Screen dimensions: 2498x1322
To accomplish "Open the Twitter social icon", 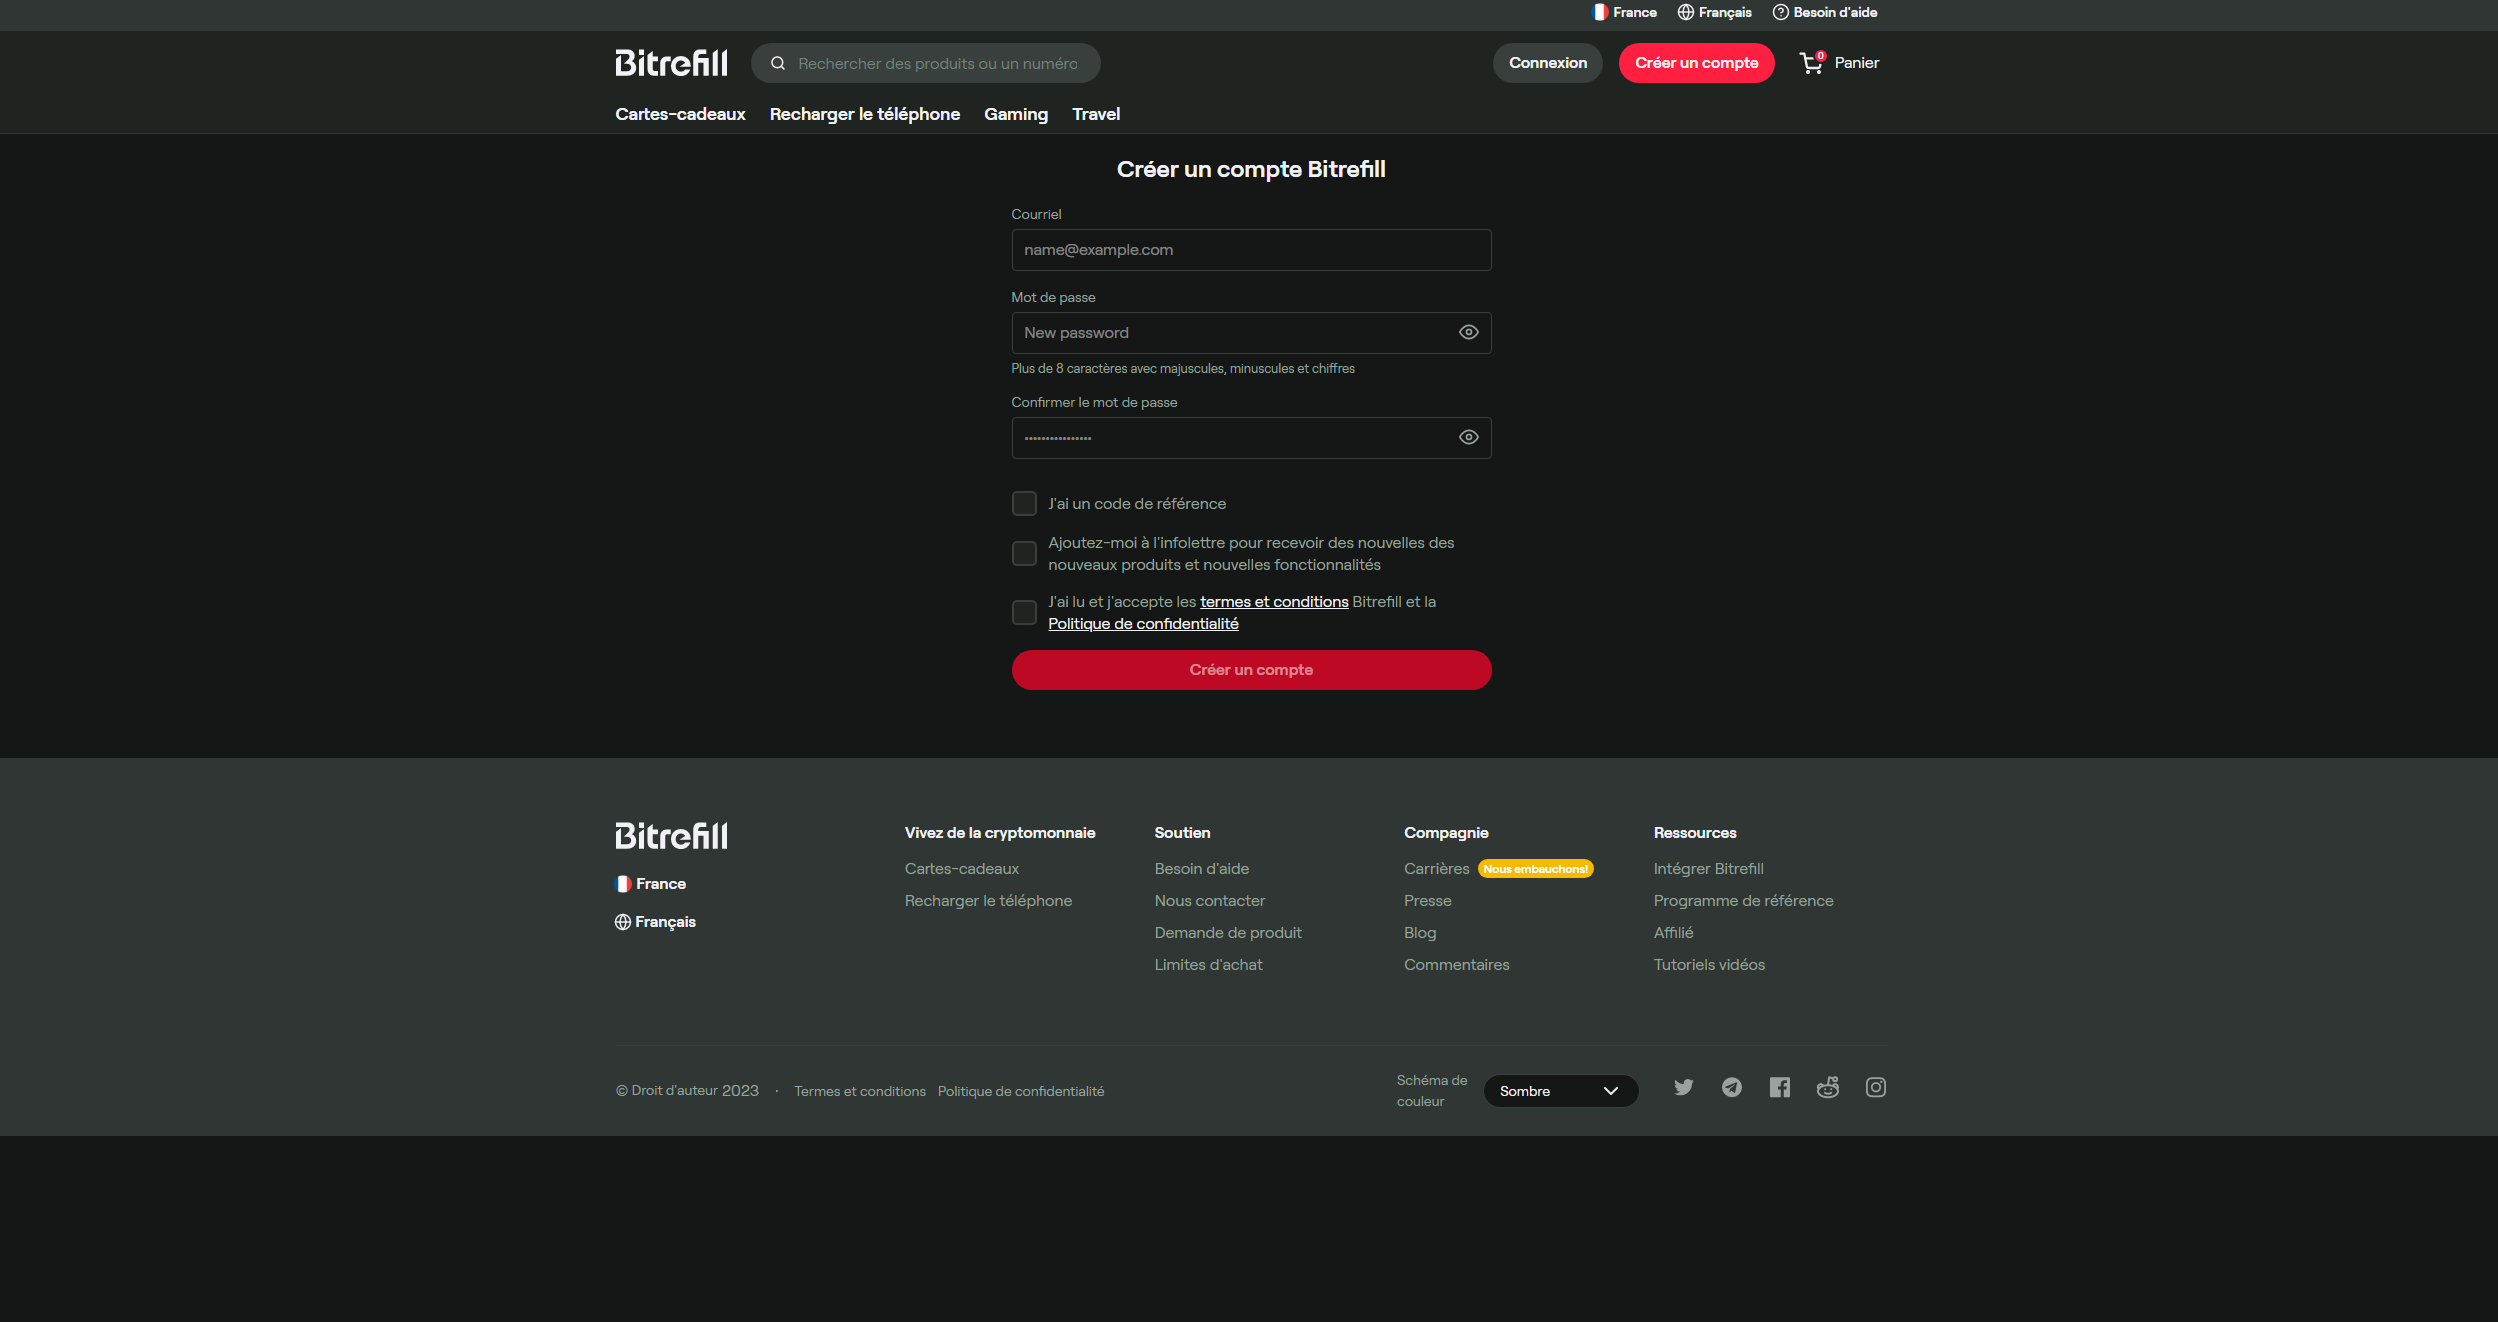I will click(1684, 1087).
